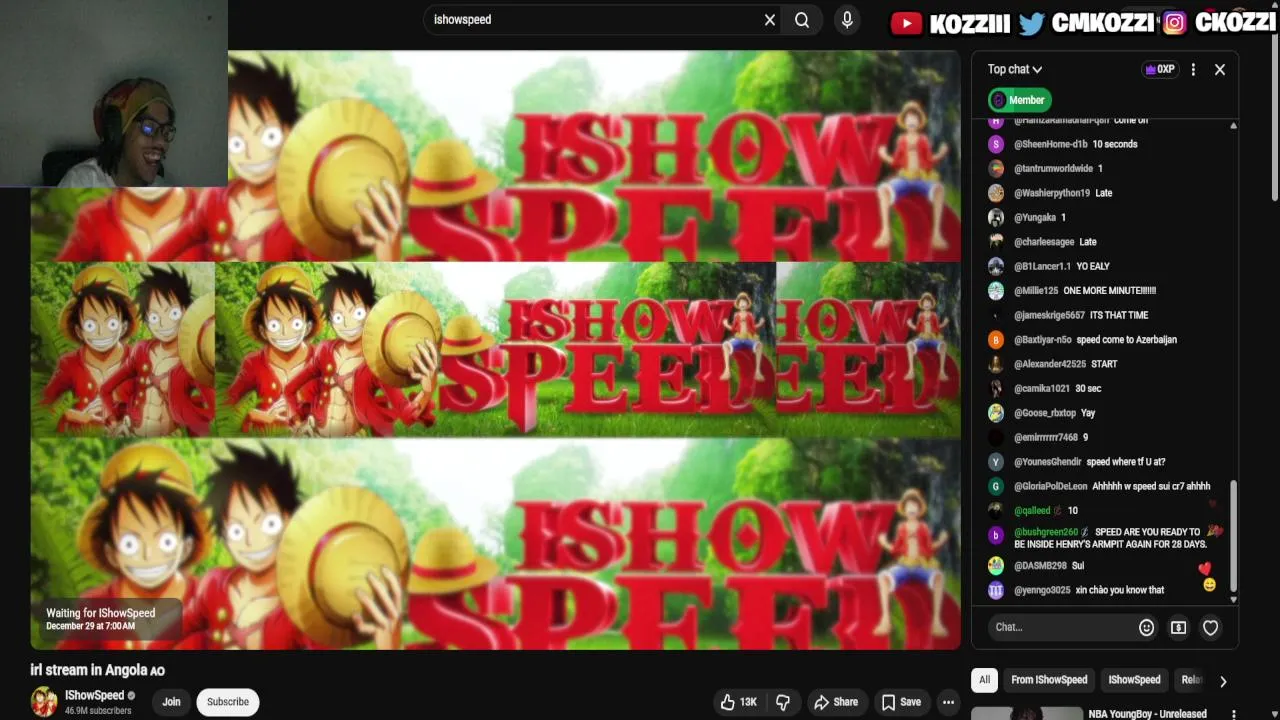Click @YounesGhendir avatar in chat
Image resolution: width=1280 pixels, height=720 pixels.
click(996, 462)
